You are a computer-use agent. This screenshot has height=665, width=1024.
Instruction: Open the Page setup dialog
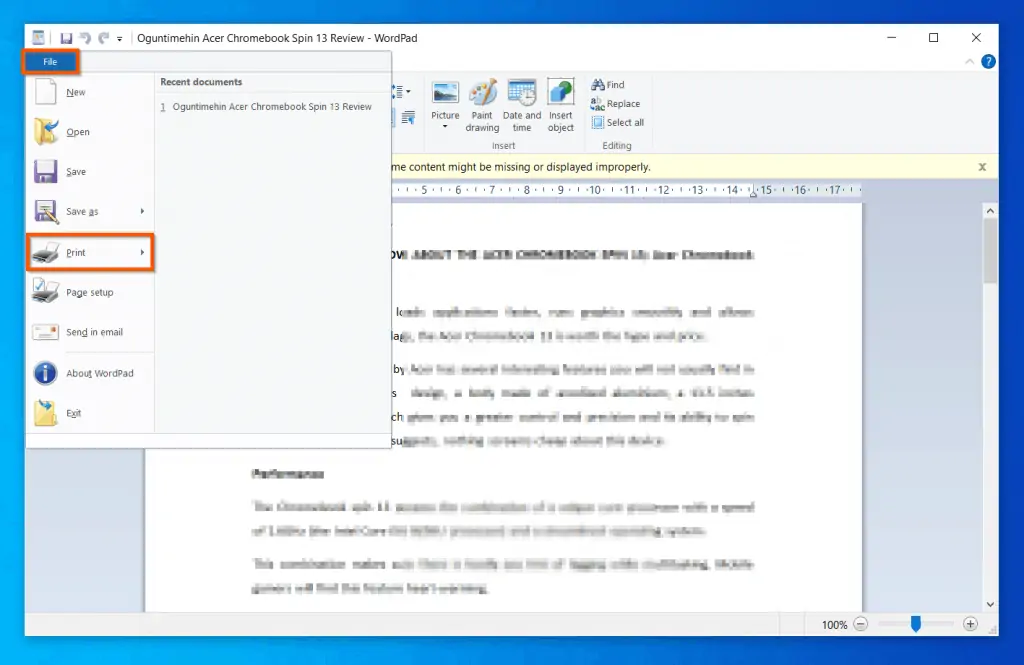tap(88, 292)
